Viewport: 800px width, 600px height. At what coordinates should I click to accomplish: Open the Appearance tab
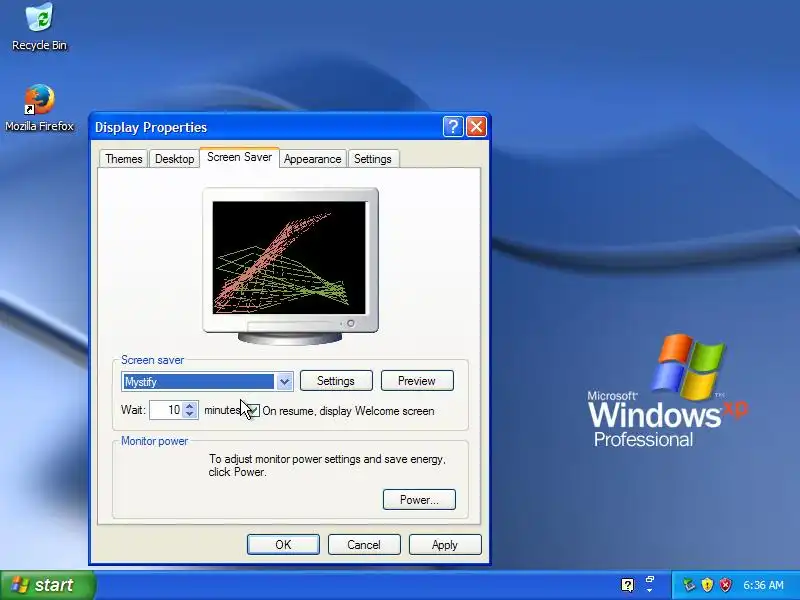tap(312, 159)
